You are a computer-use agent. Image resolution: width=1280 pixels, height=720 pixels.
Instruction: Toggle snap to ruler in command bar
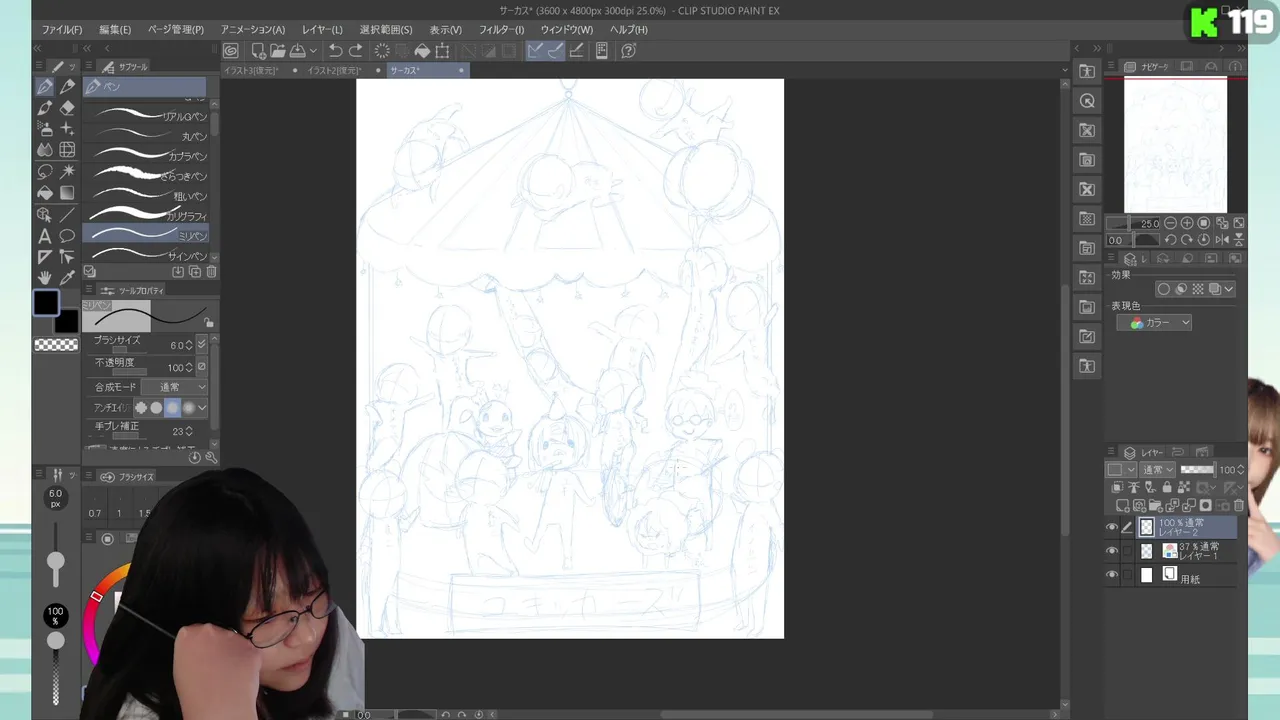pos(536,51)
